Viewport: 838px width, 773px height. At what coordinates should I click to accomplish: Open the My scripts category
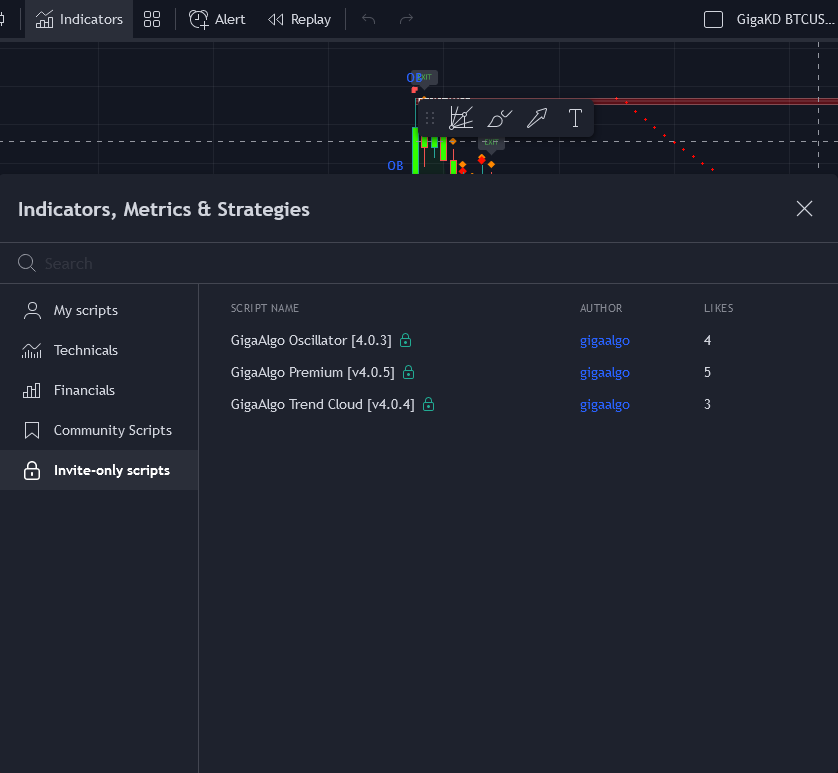(x=99, y=310)
